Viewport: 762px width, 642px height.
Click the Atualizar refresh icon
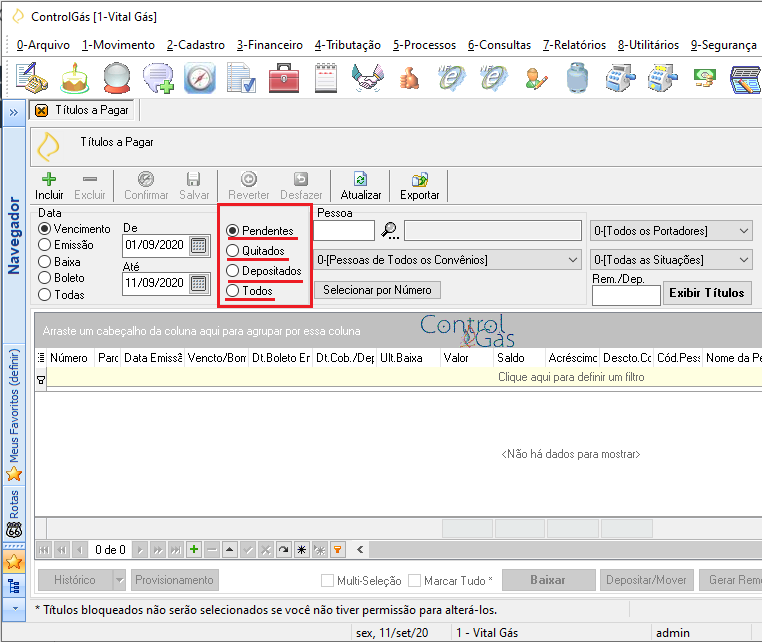[361, 179]
